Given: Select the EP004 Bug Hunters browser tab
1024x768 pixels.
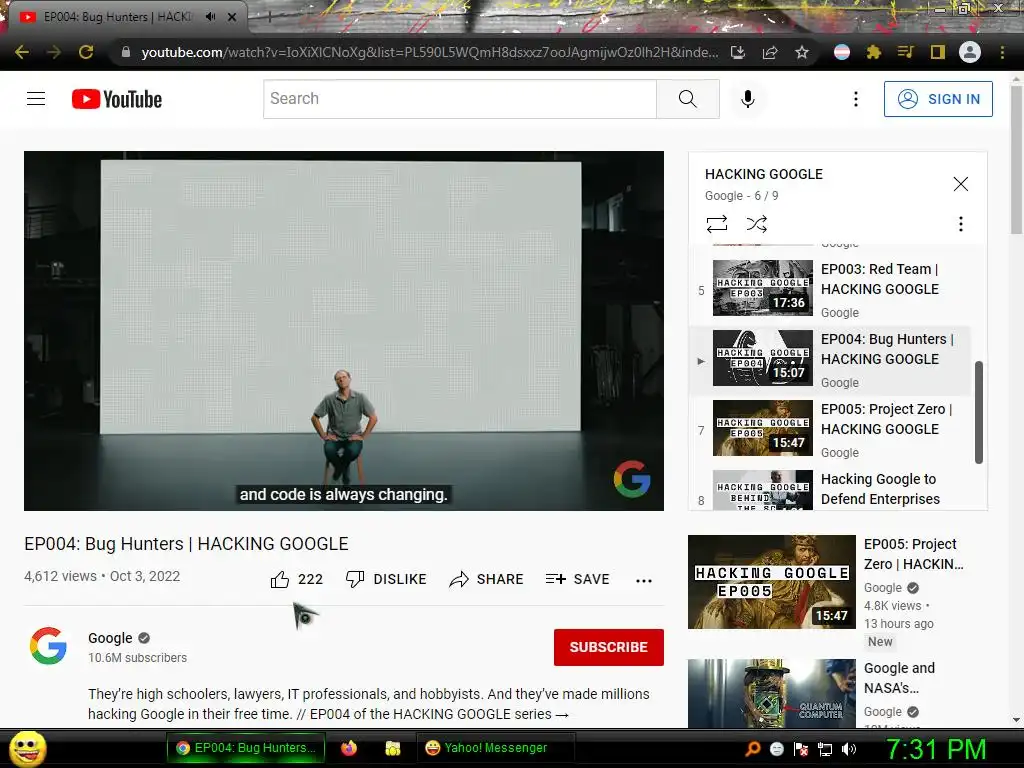Looking at the screenshot, I should 118,17.
